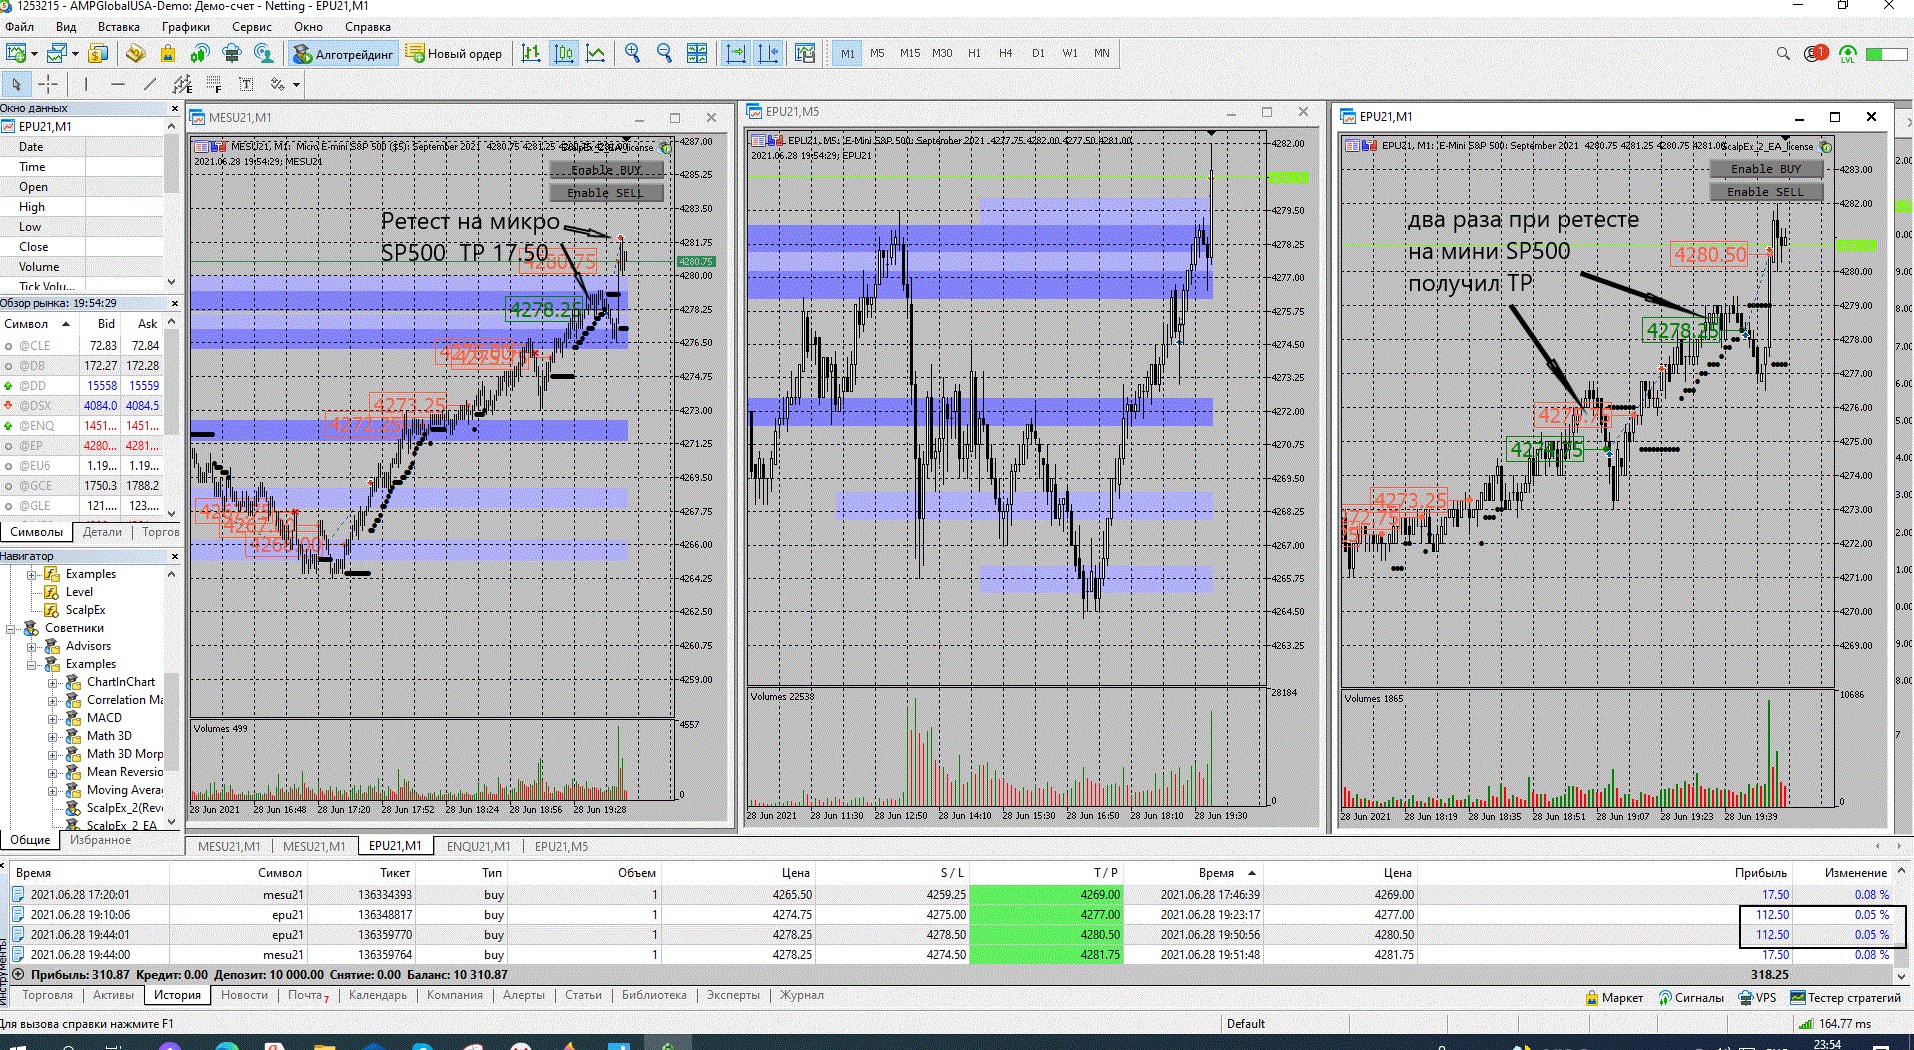This screenshot has width=1914, height=1050.
Task: Open the Сервис menu
Action: pos(252,27)
